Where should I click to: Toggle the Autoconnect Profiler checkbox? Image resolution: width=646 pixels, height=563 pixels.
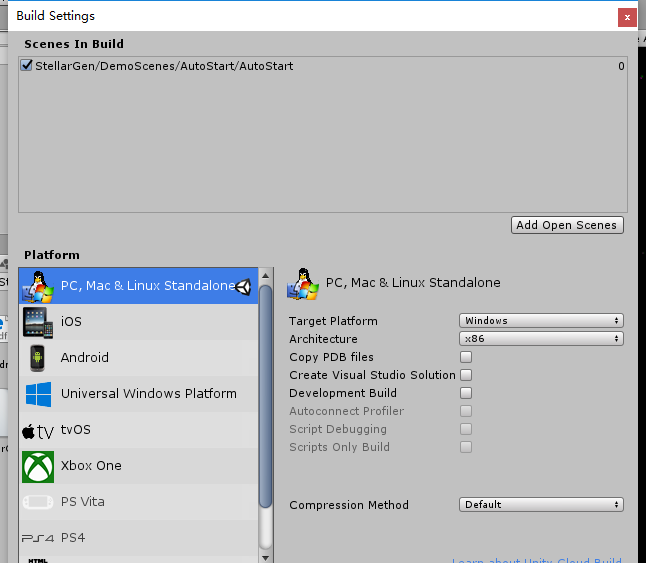[466, 411]
